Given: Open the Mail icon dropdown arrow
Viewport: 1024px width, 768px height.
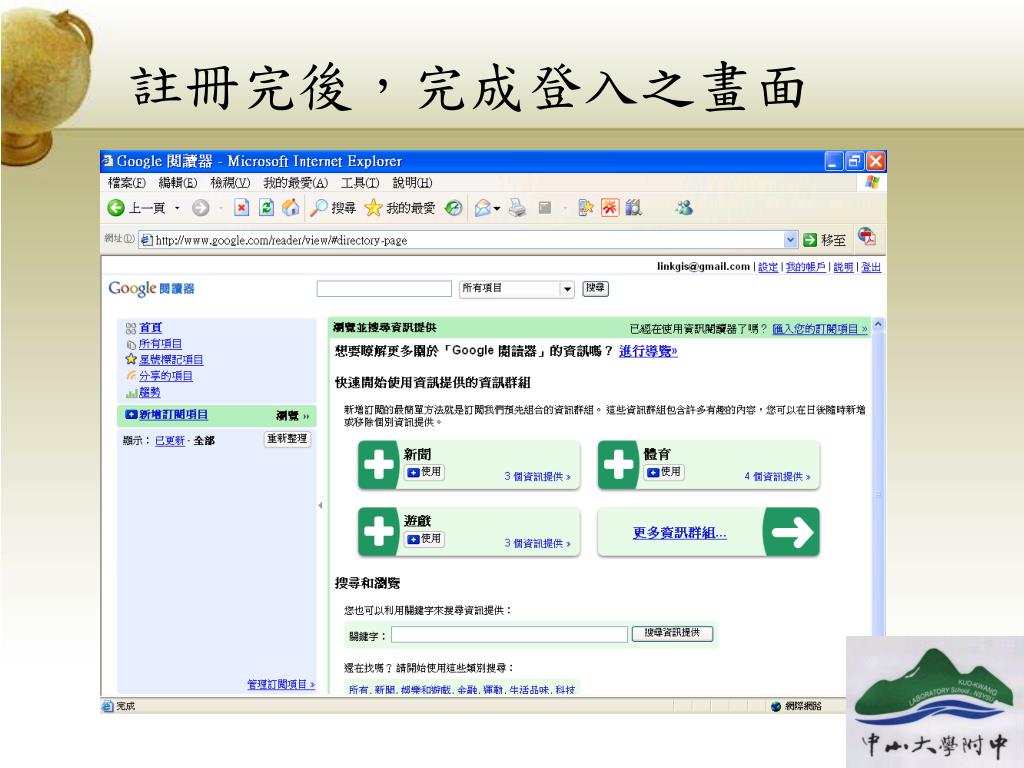Looking at the screenshot, I should (497, 209).
